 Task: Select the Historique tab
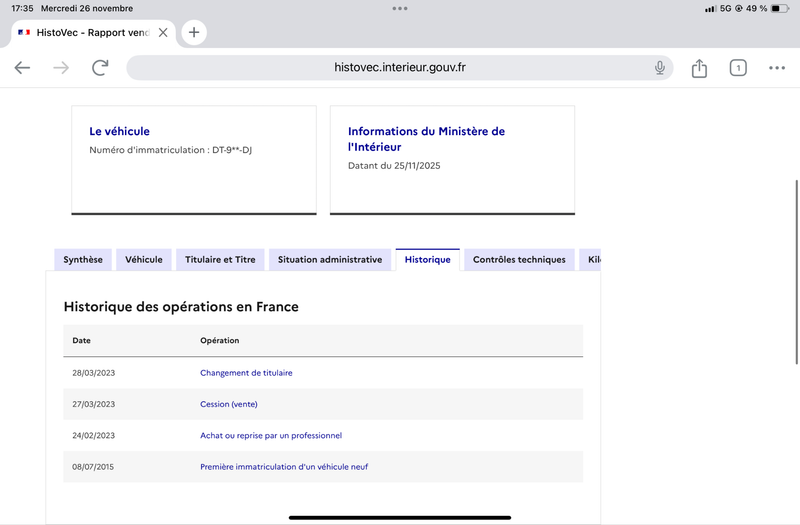coord(427,260)
